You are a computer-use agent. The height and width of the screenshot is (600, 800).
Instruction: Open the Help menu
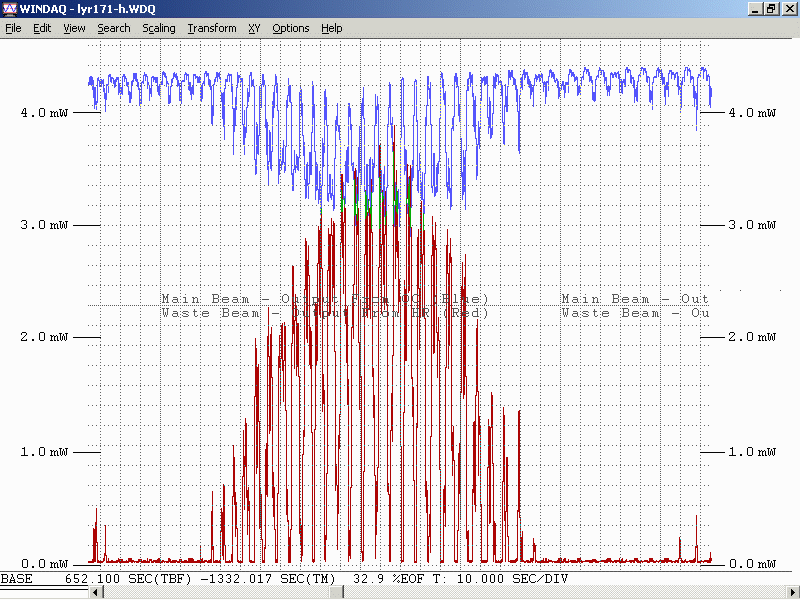331,28
